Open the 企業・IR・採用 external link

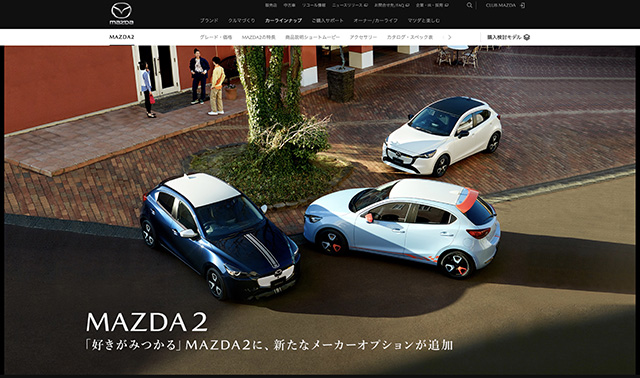[x=432, y=5]
